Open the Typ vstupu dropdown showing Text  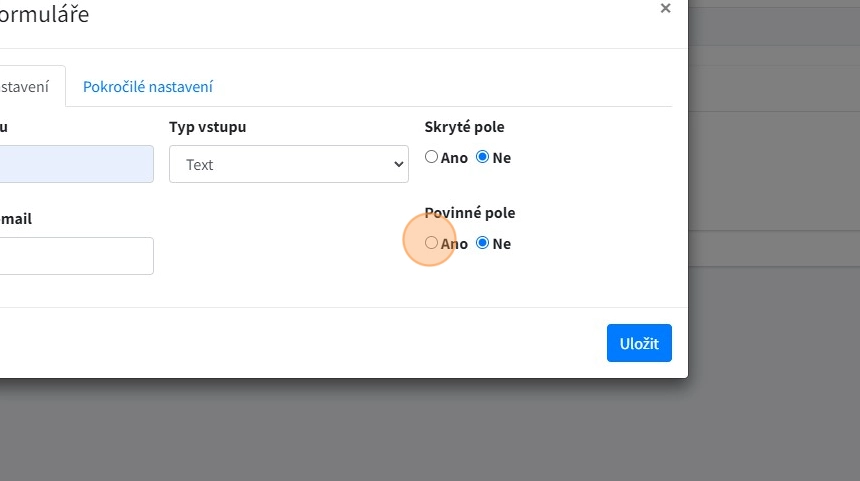click(x=288, y=165)
